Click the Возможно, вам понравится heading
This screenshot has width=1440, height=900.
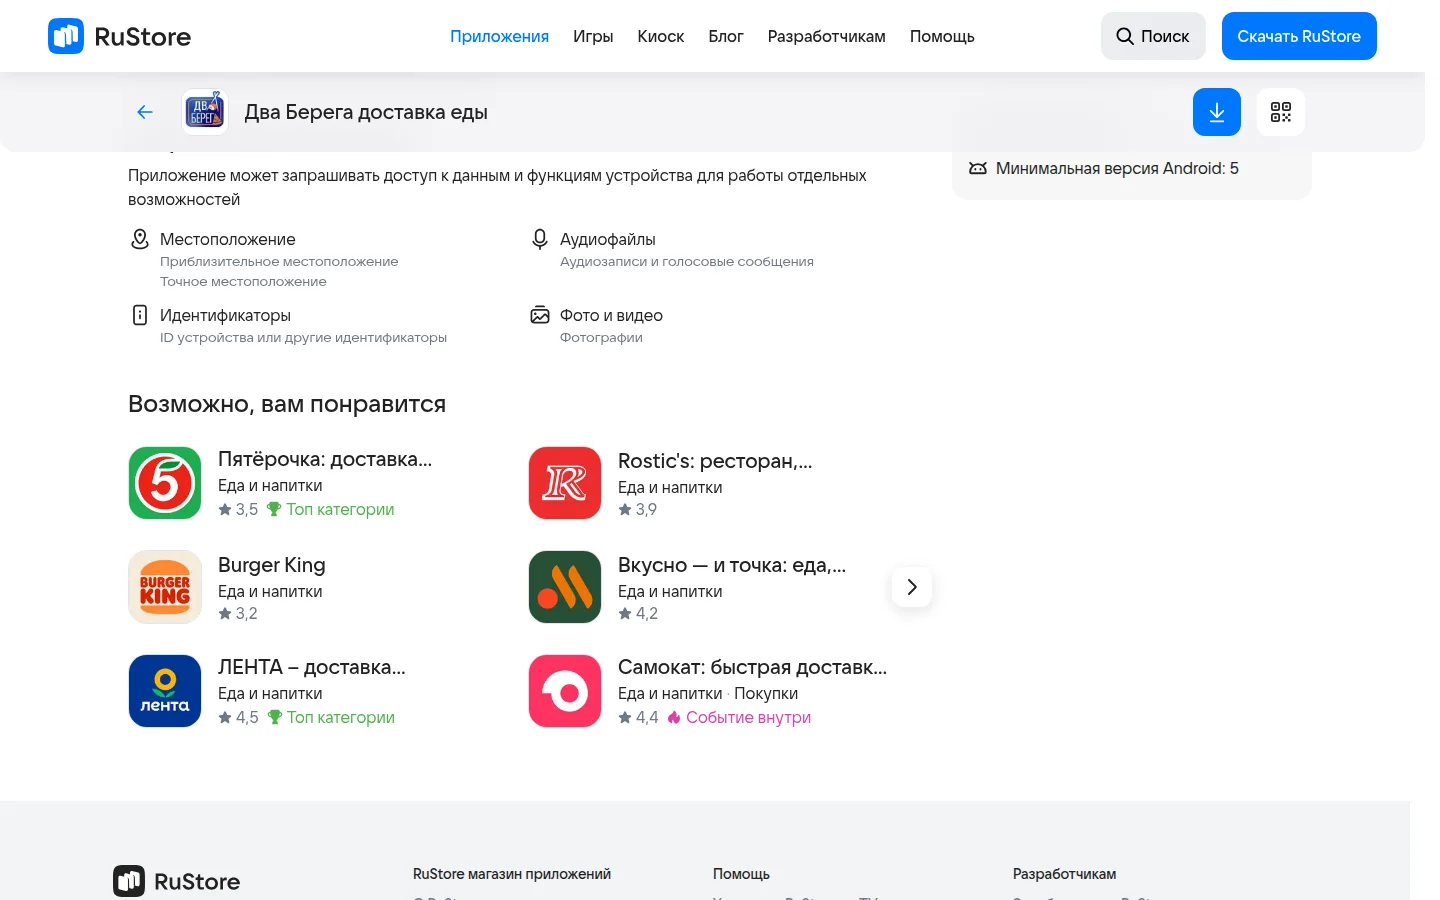click(287, 404)
